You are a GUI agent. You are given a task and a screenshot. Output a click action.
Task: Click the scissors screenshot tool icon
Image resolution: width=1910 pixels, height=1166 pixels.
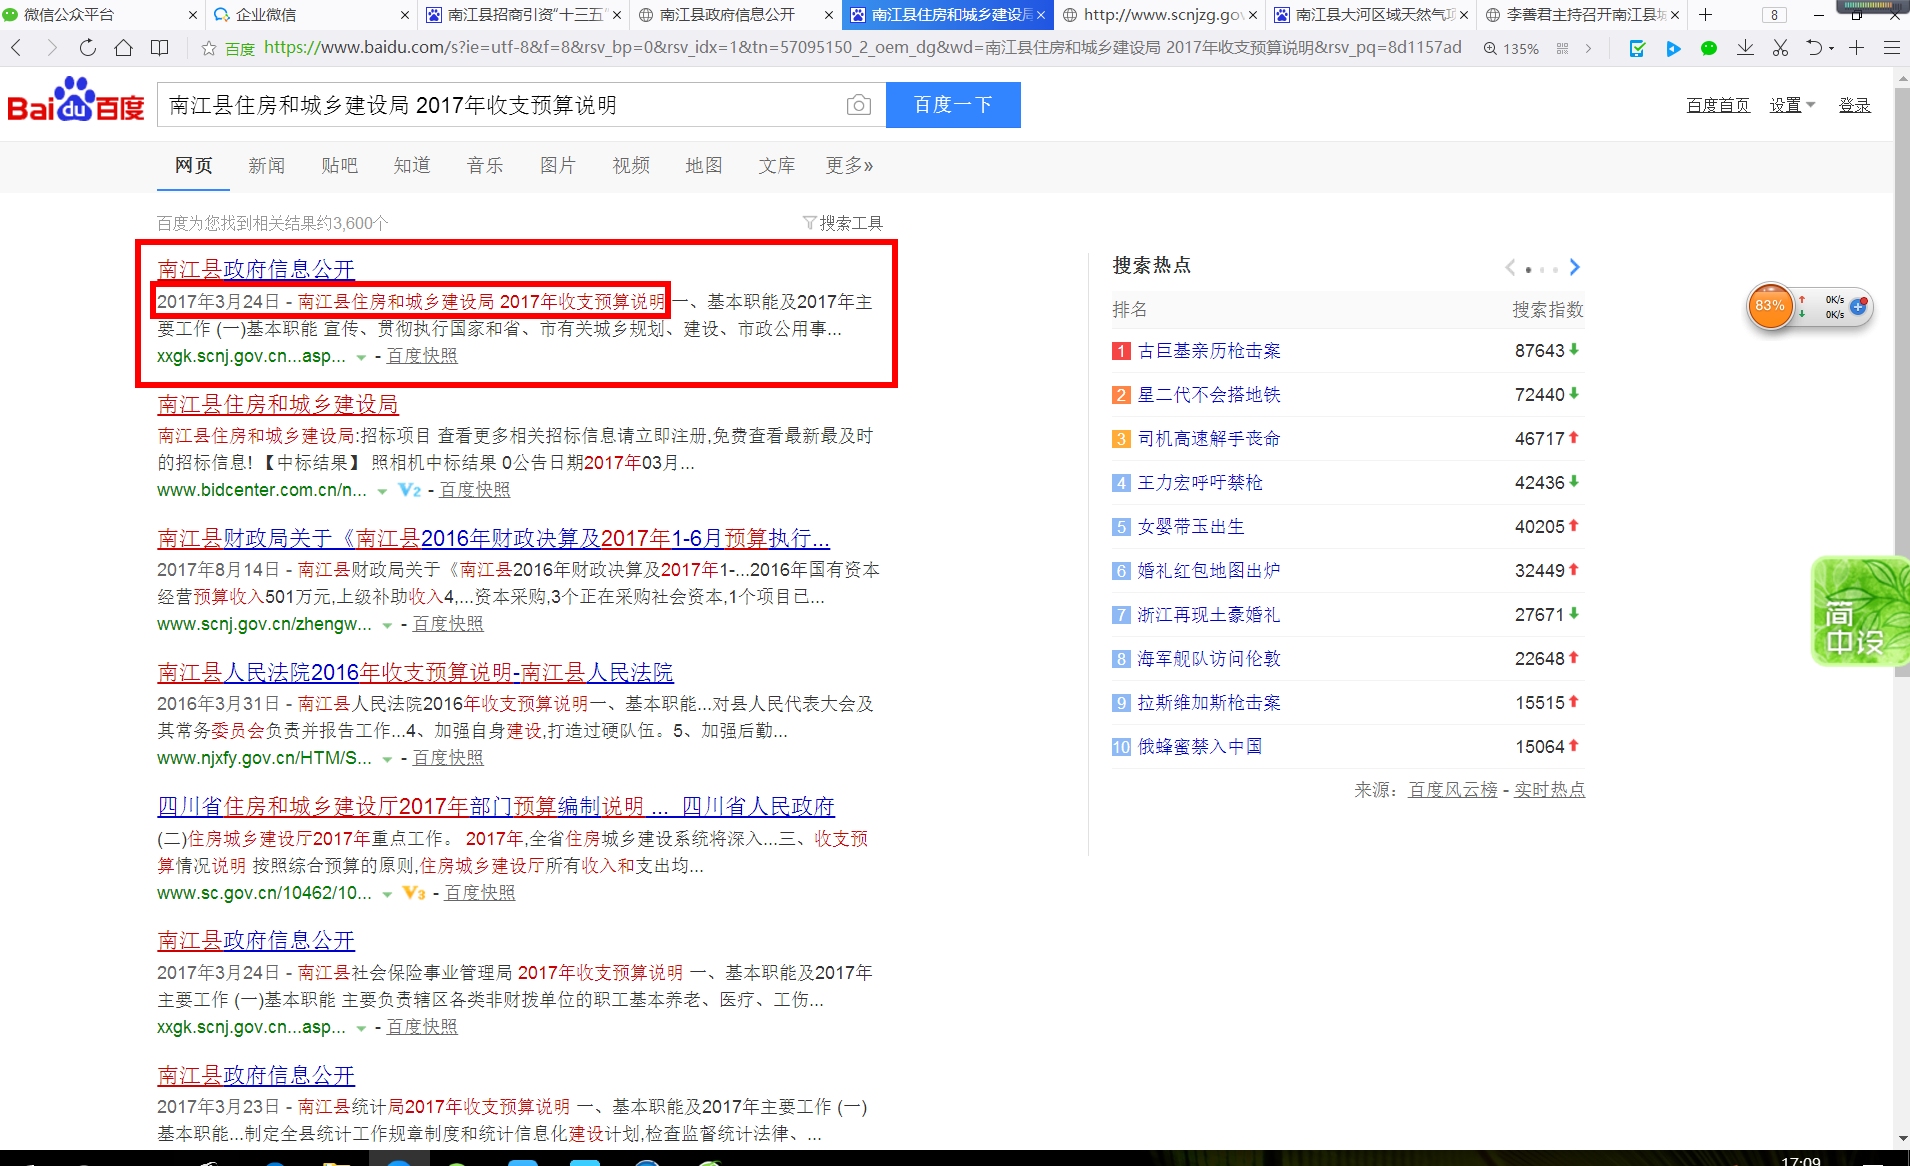click(x=1780, y=48)
